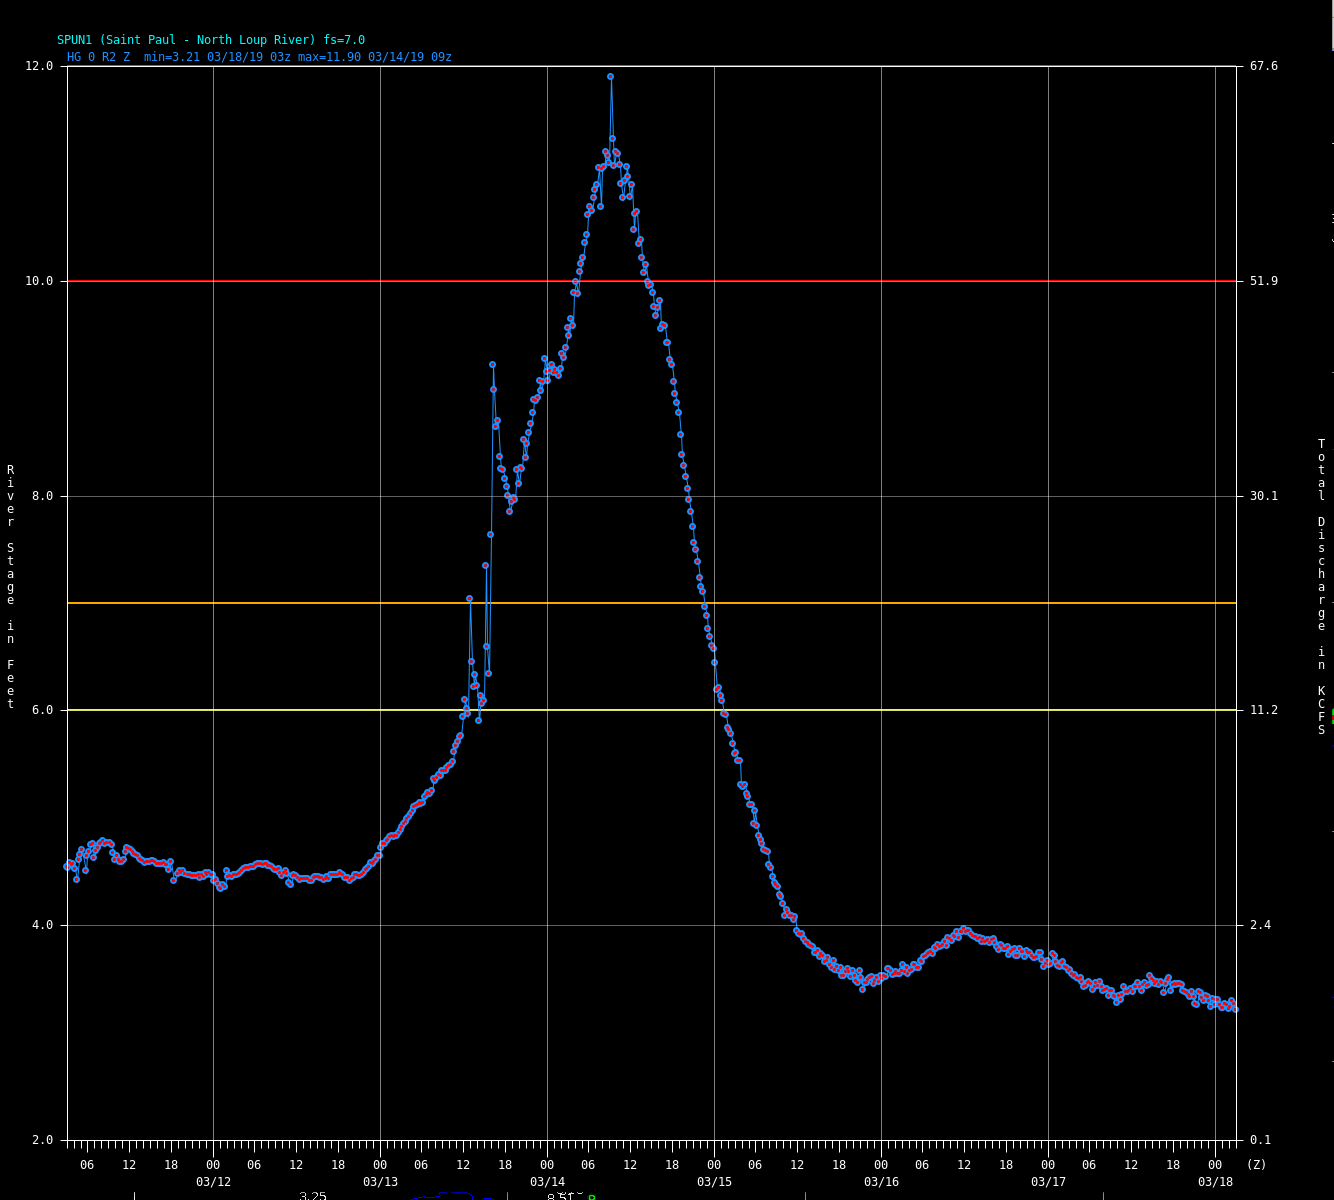Click the 51.9 discharge axis value
Image resolution: width=1334 pixels, height=1200 pixels.
tap(1263, 281)
